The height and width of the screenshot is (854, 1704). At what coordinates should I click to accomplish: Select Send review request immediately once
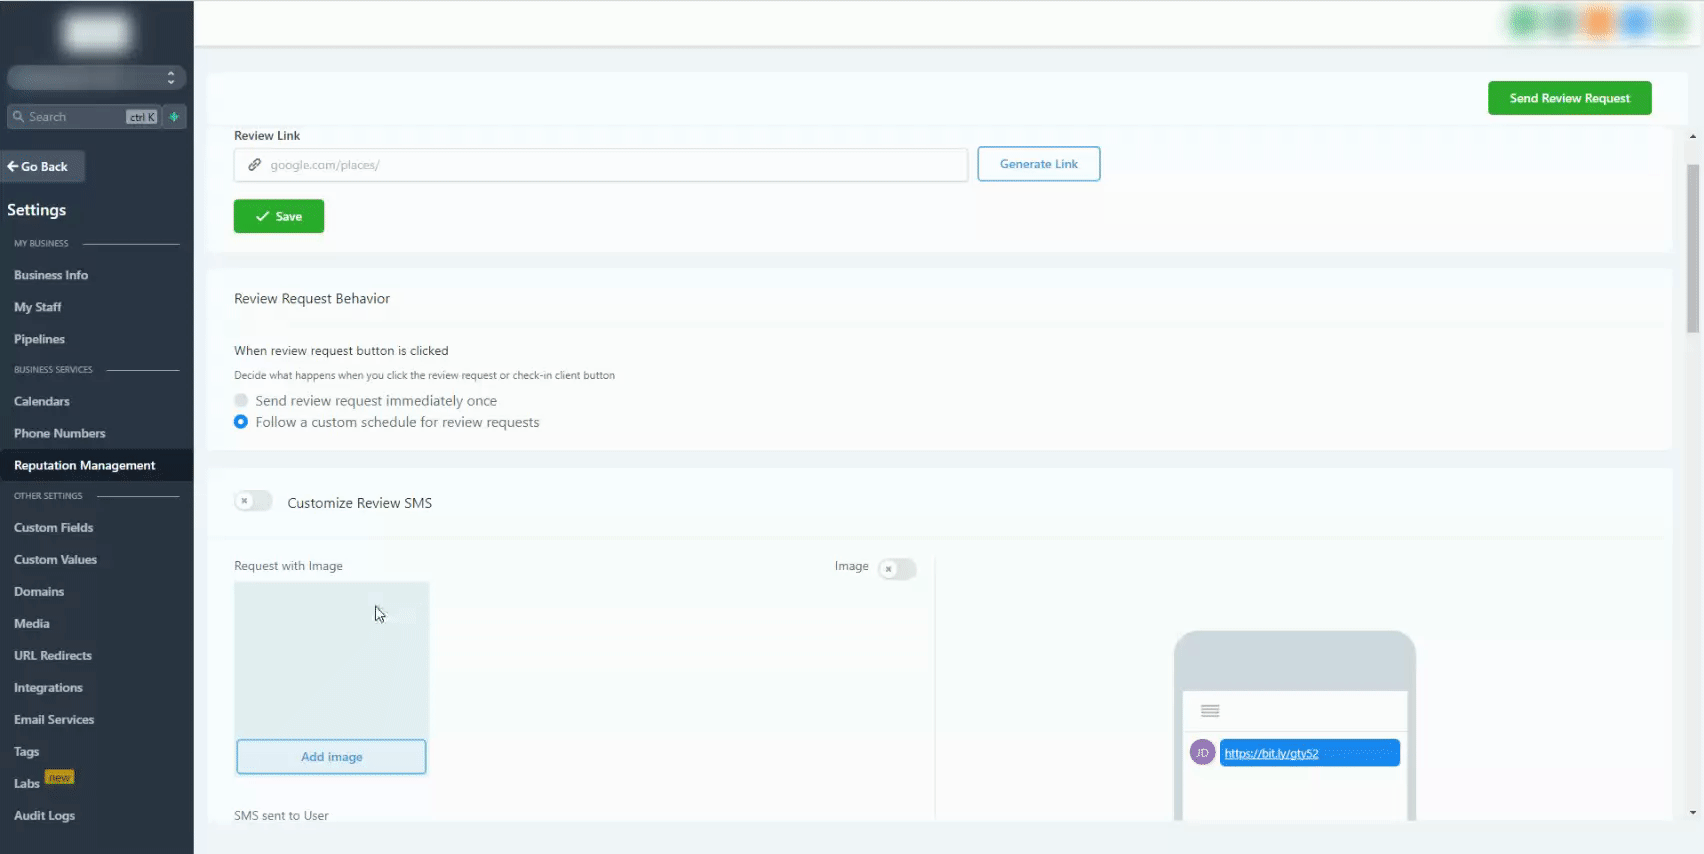[241, 400]
